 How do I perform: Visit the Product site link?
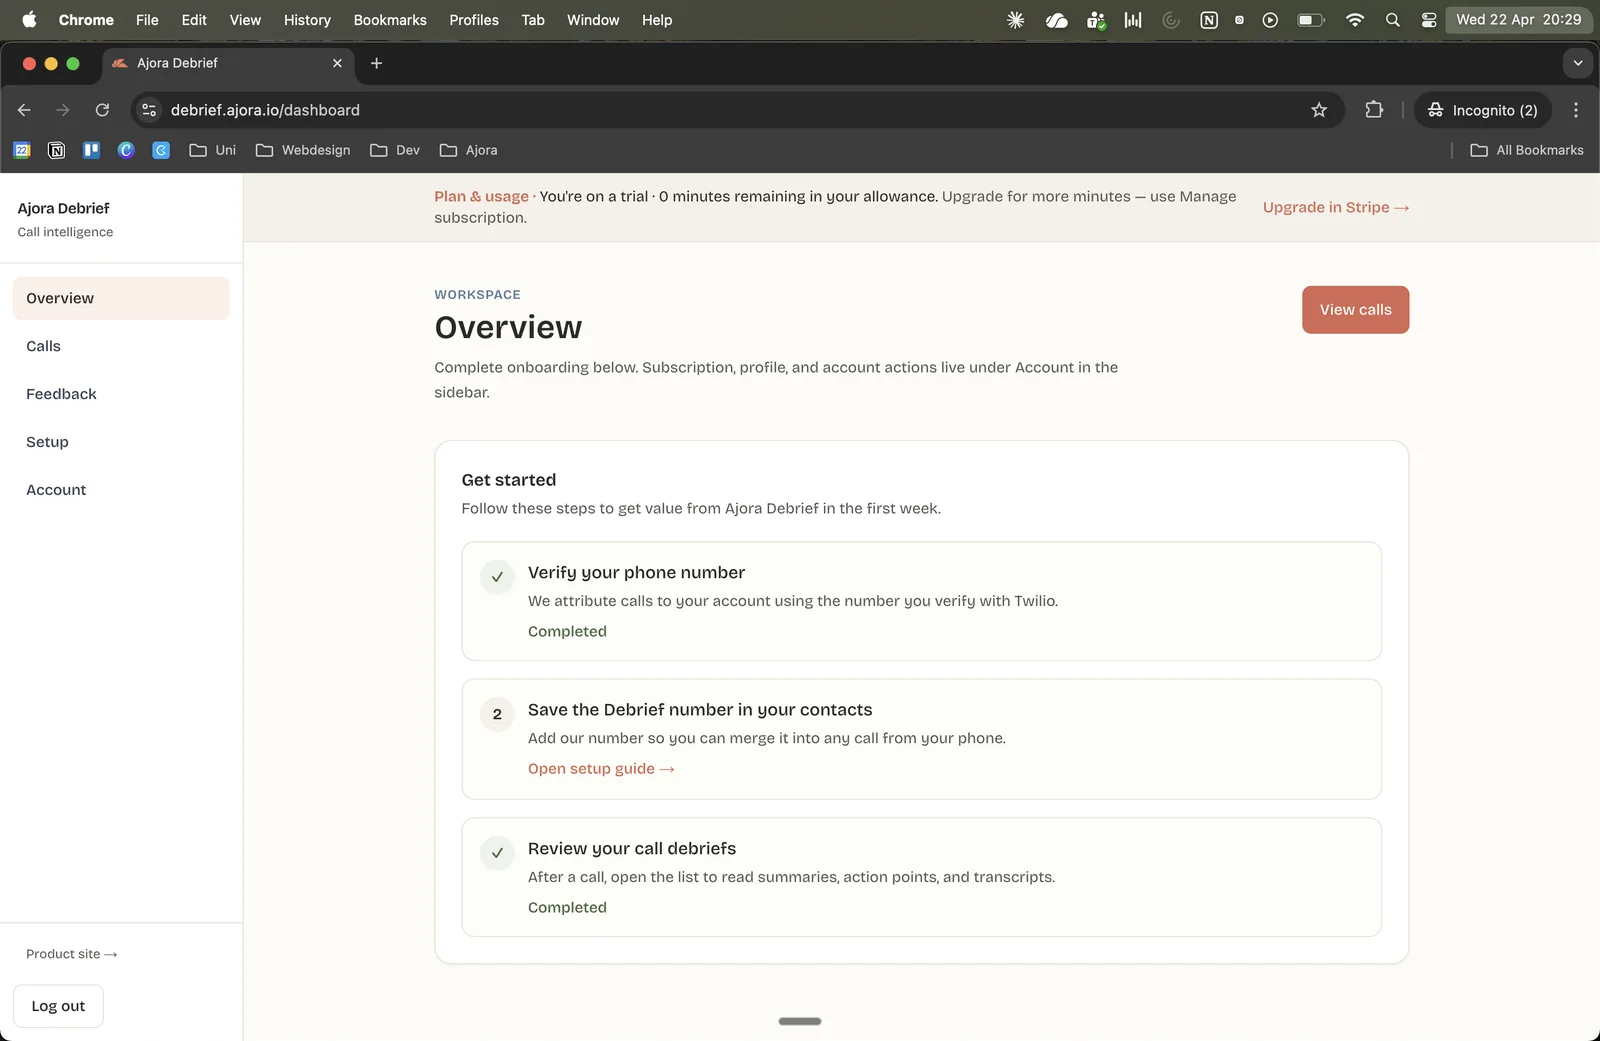coord(72,954)
